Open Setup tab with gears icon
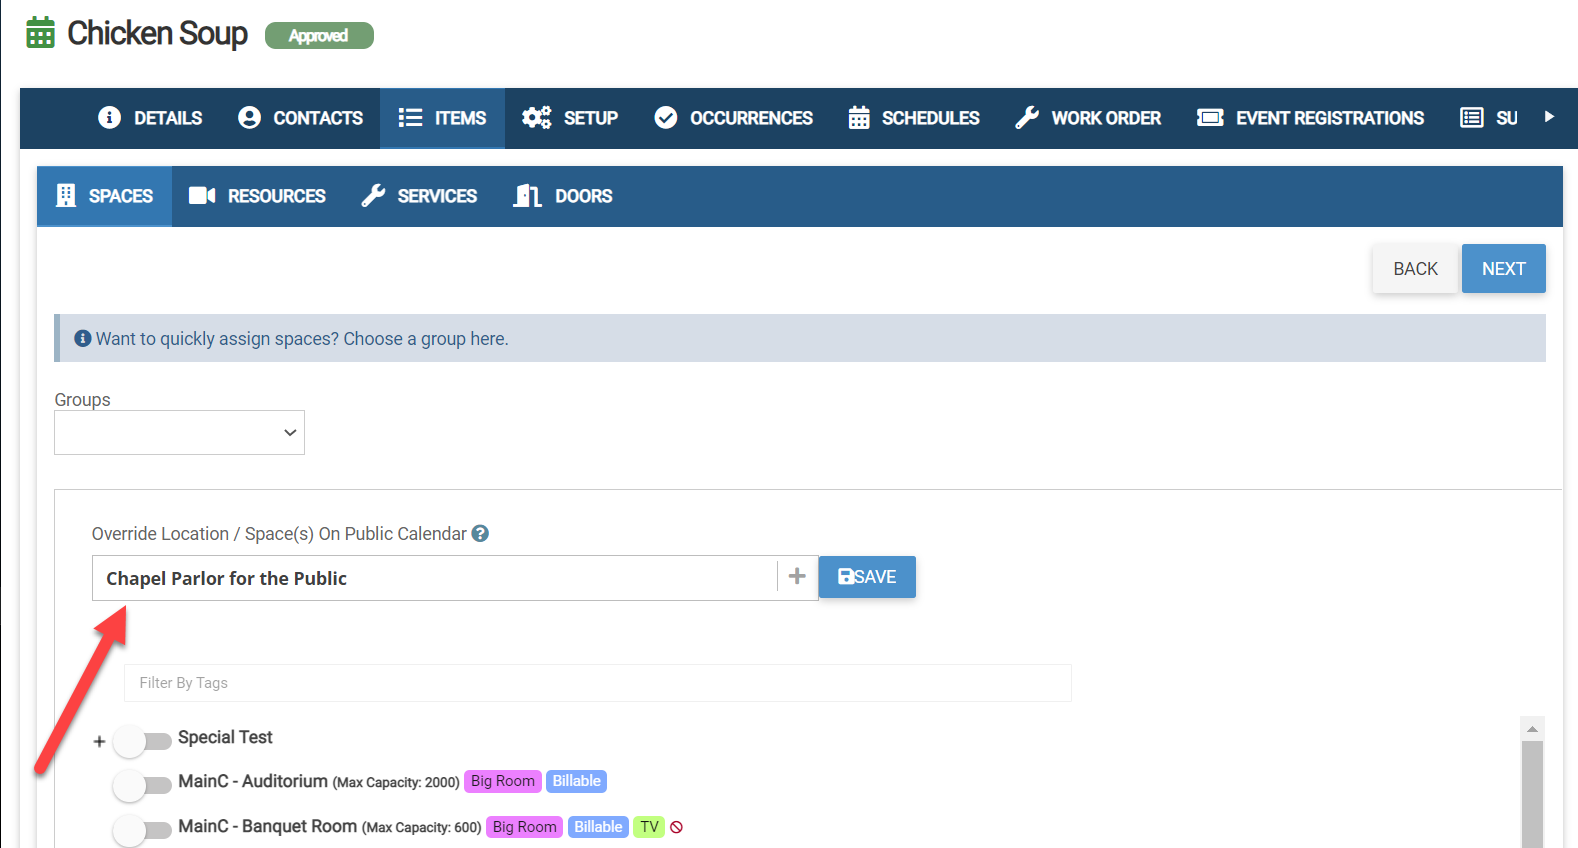Viewport: 1578px width, 848px height. click(x=570, y=118)
